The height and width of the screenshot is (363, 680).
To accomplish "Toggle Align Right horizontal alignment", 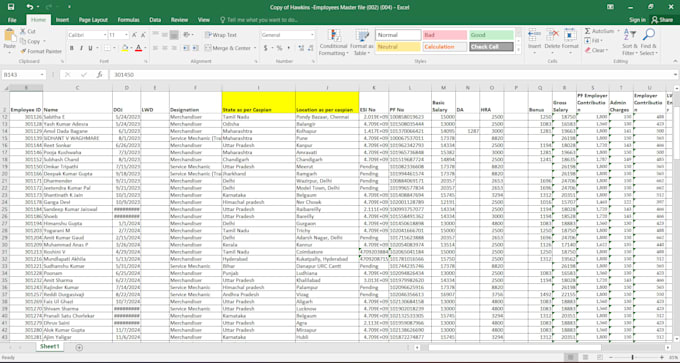I will click(x=174, y=48).
